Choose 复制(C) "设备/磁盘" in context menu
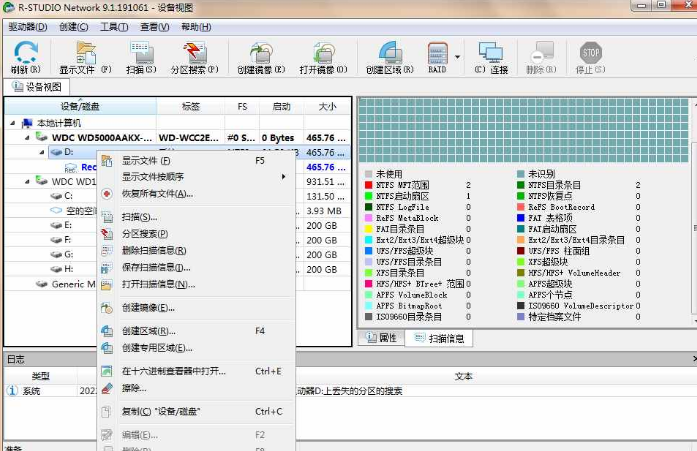 [196, 412]
